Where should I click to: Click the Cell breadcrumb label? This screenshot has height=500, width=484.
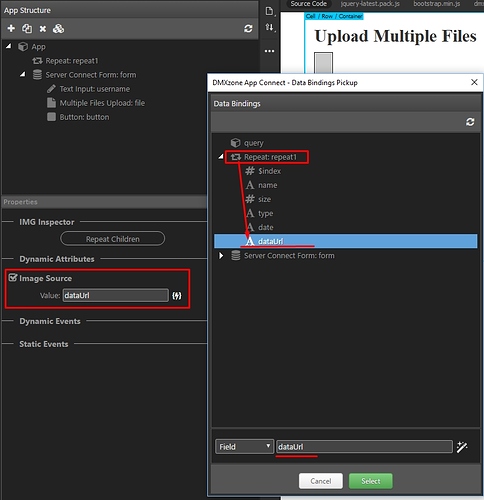(x=311, y=16)
